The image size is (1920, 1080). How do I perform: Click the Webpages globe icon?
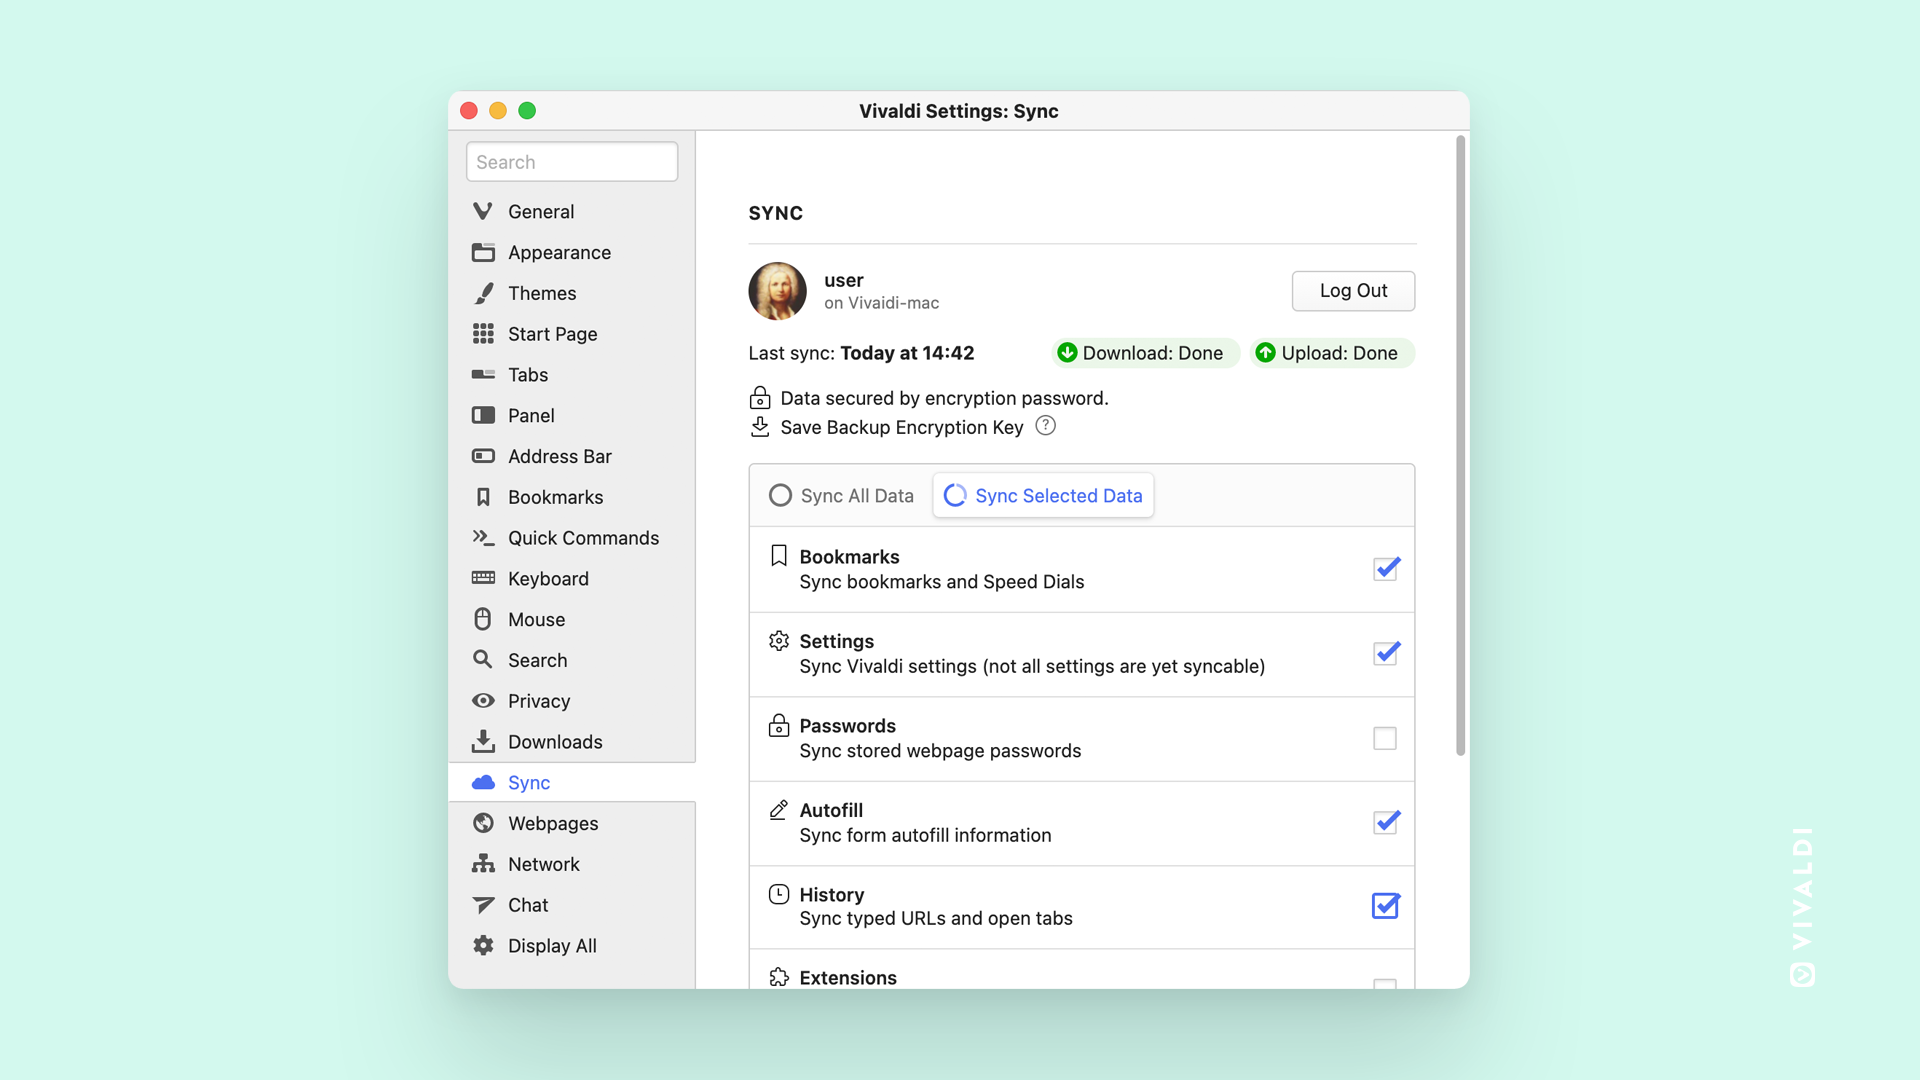484,823
